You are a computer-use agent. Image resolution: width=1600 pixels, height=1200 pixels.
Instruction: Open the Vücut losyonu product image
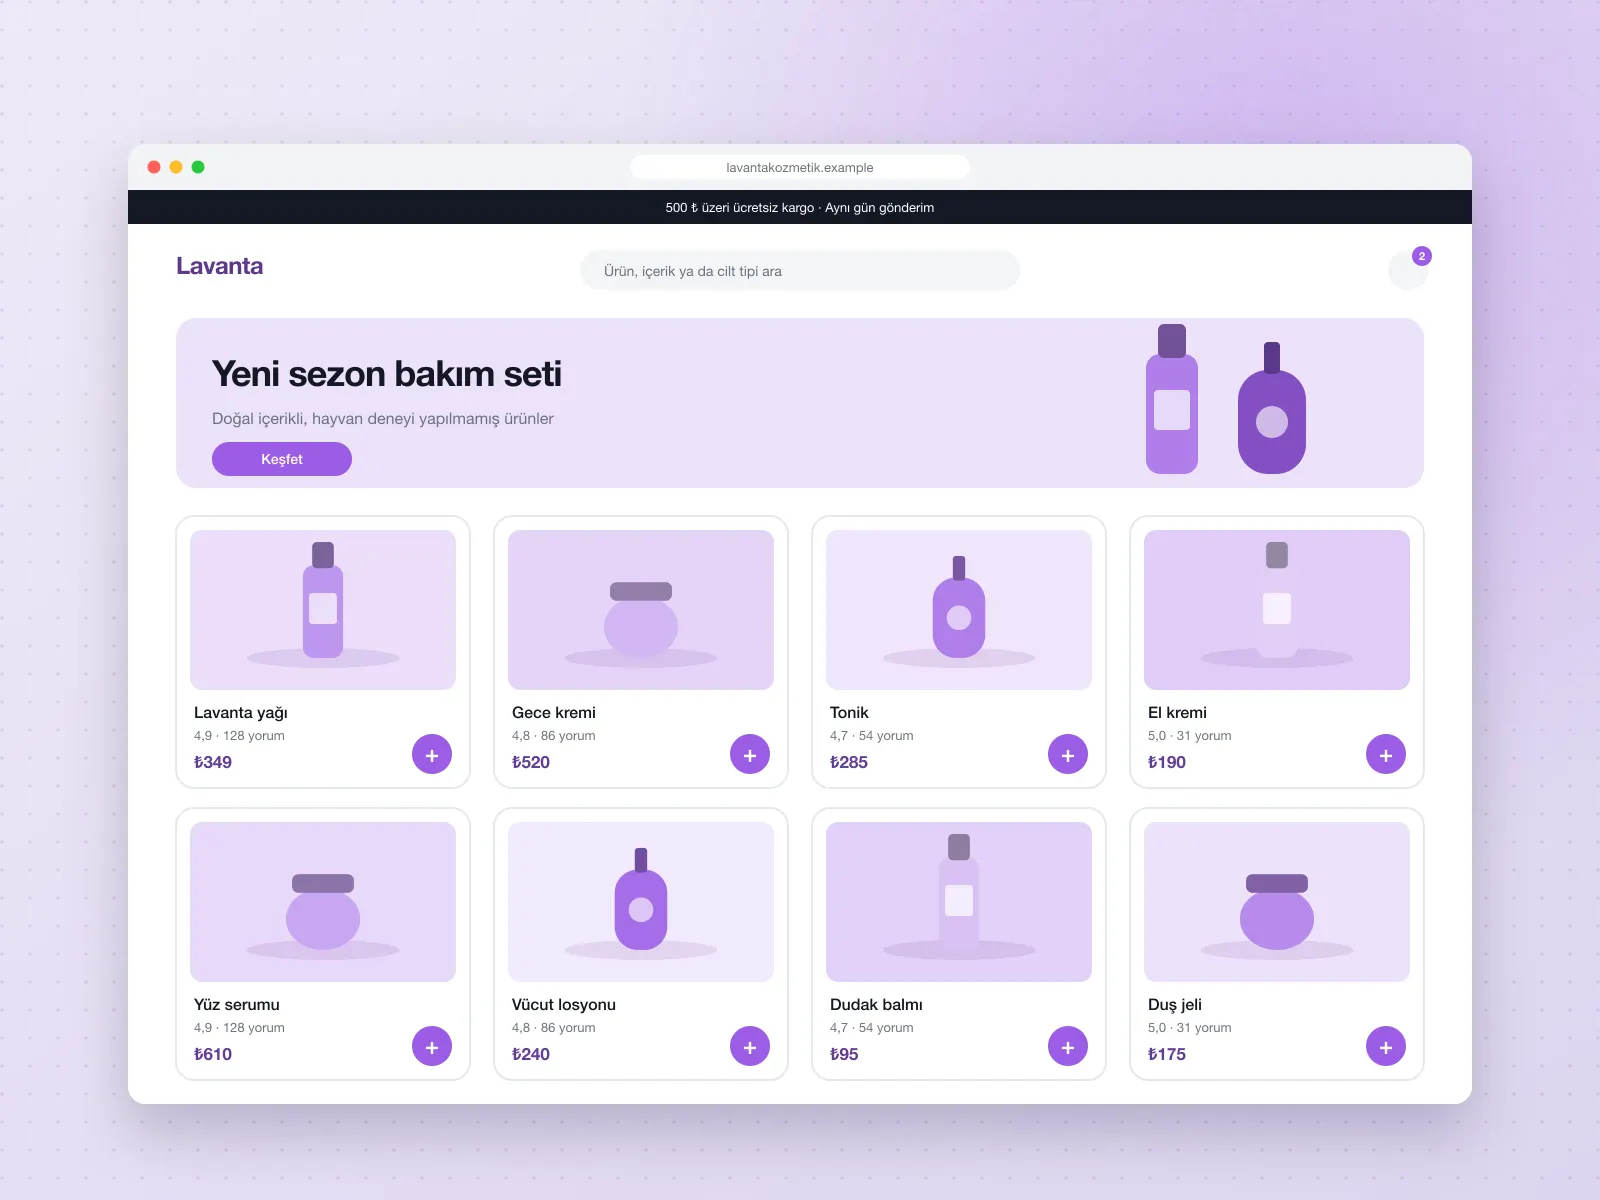point(641,902)
